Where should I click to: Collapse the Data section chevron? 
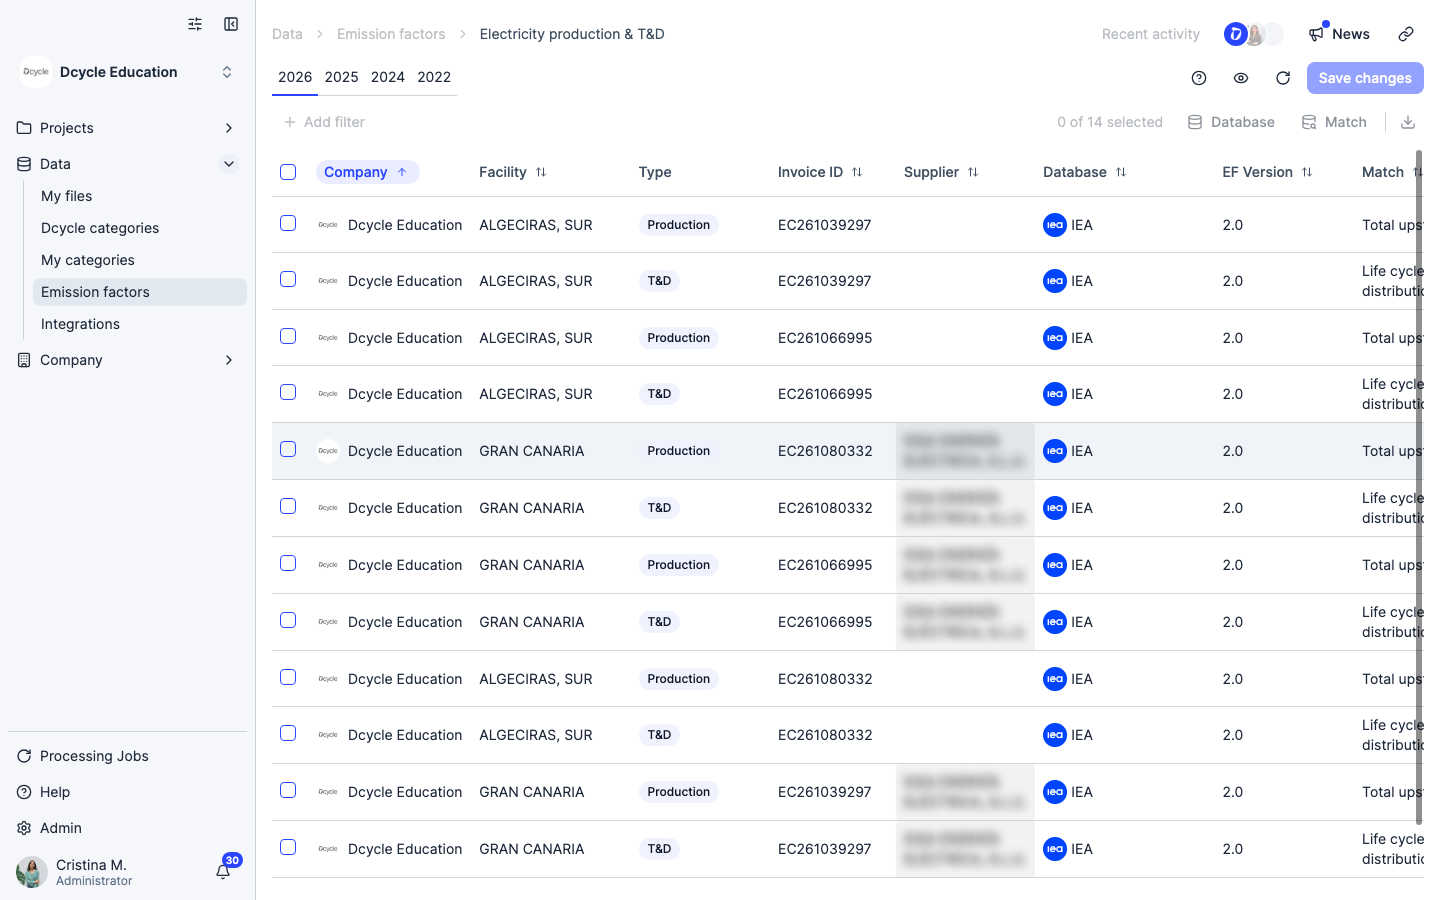229,164
